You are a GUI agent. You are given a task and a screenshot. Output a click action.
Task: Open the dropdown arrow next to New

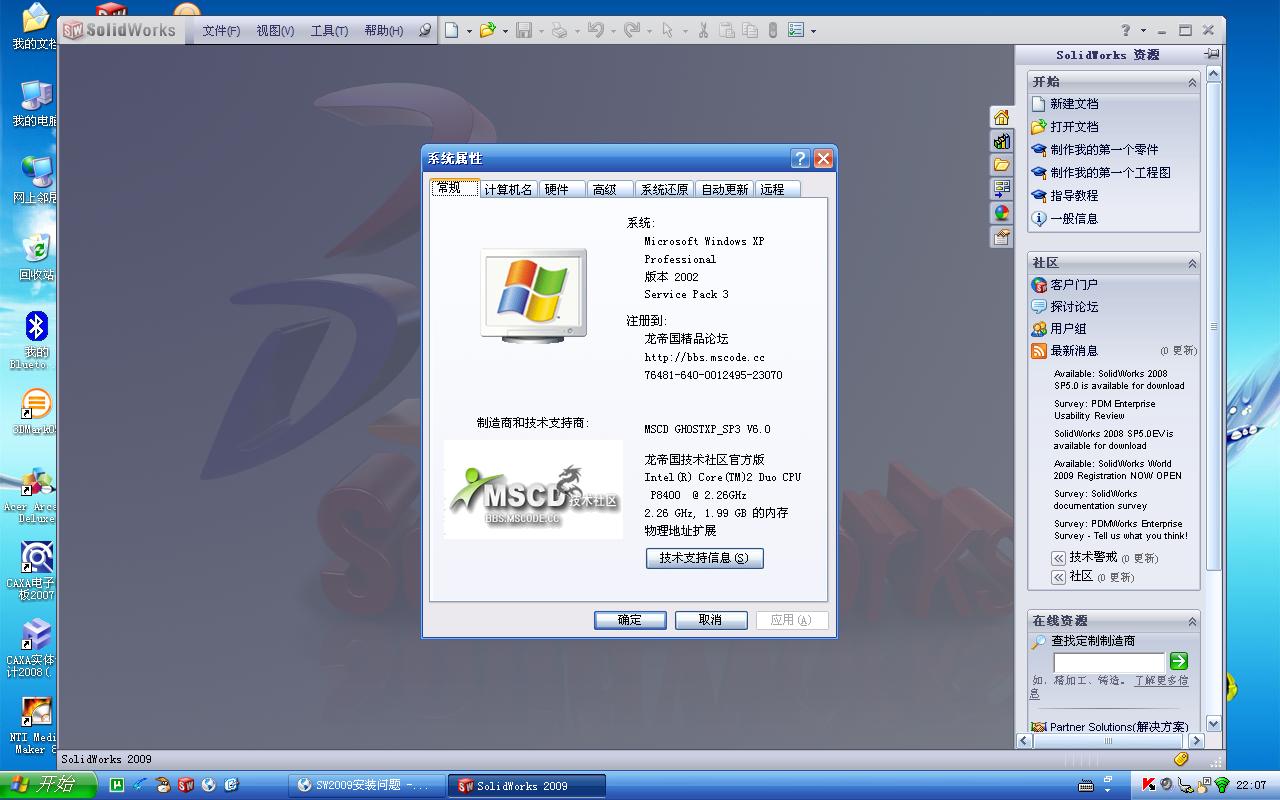[468, 32]
